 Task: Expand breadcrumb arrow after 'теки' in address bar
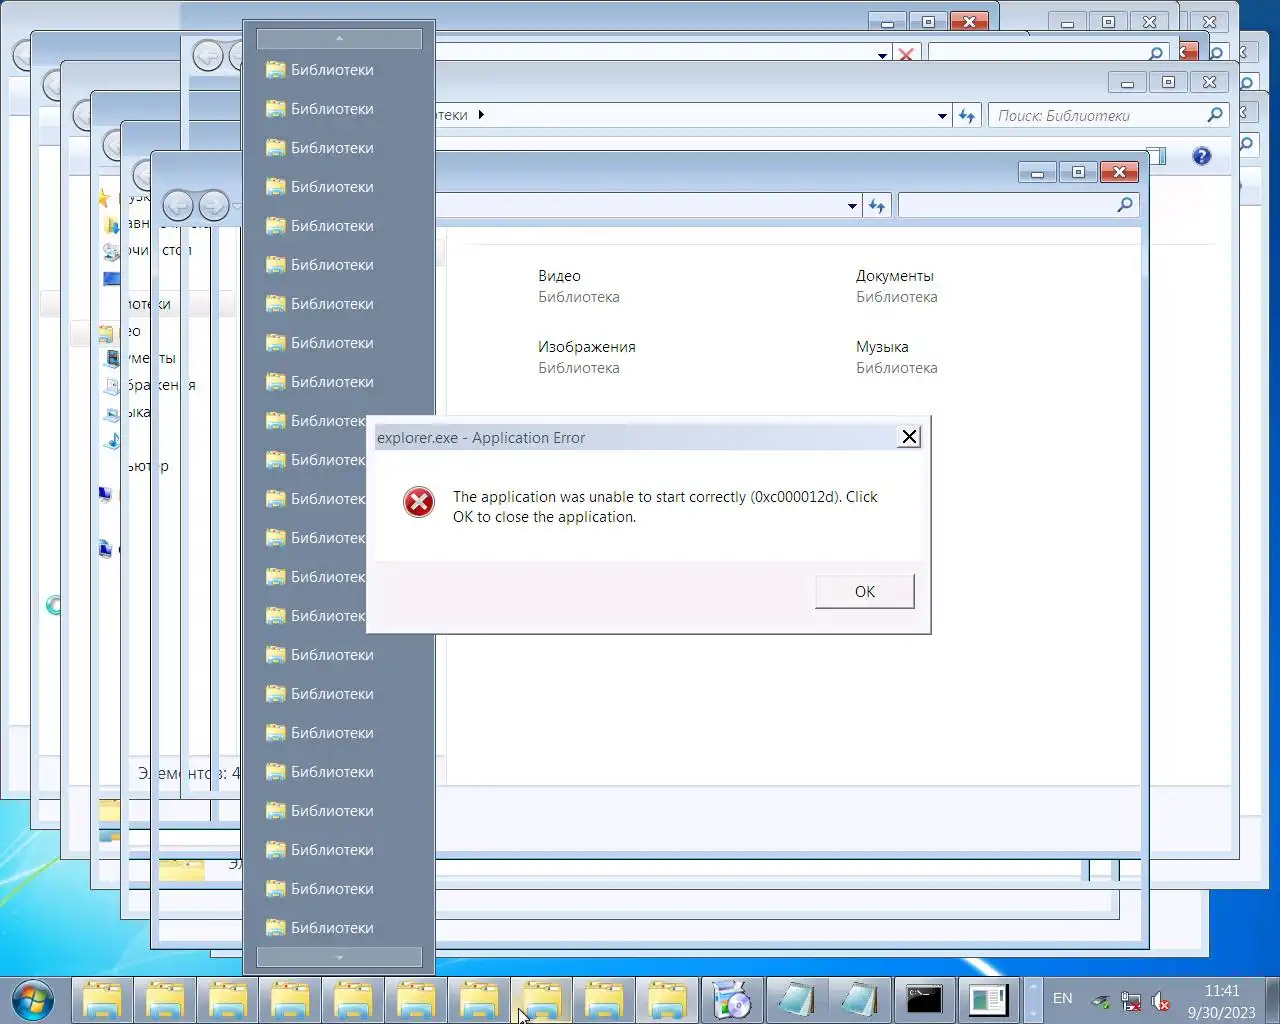coord(481,115)
